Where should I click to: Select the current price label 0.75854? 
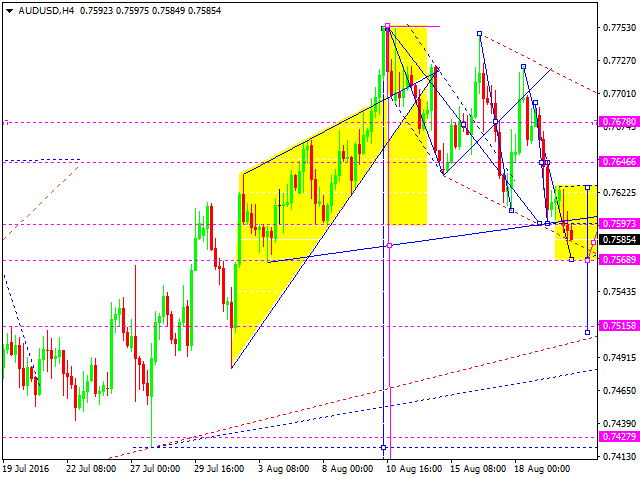[x=619, y=240]
